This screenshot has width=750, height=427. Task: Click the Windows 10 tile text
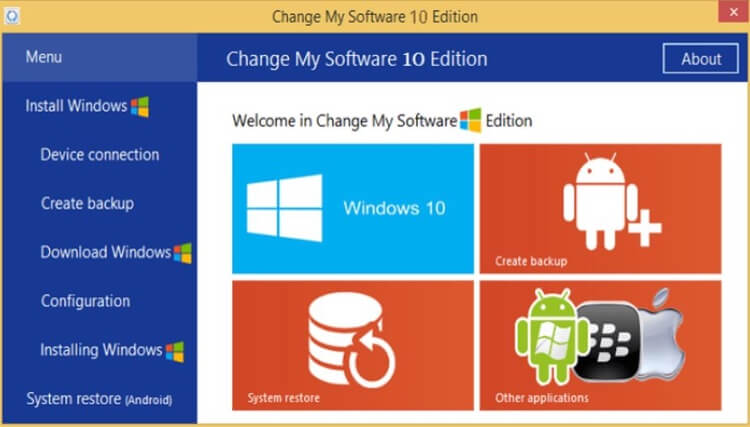(x=394, y=208)
